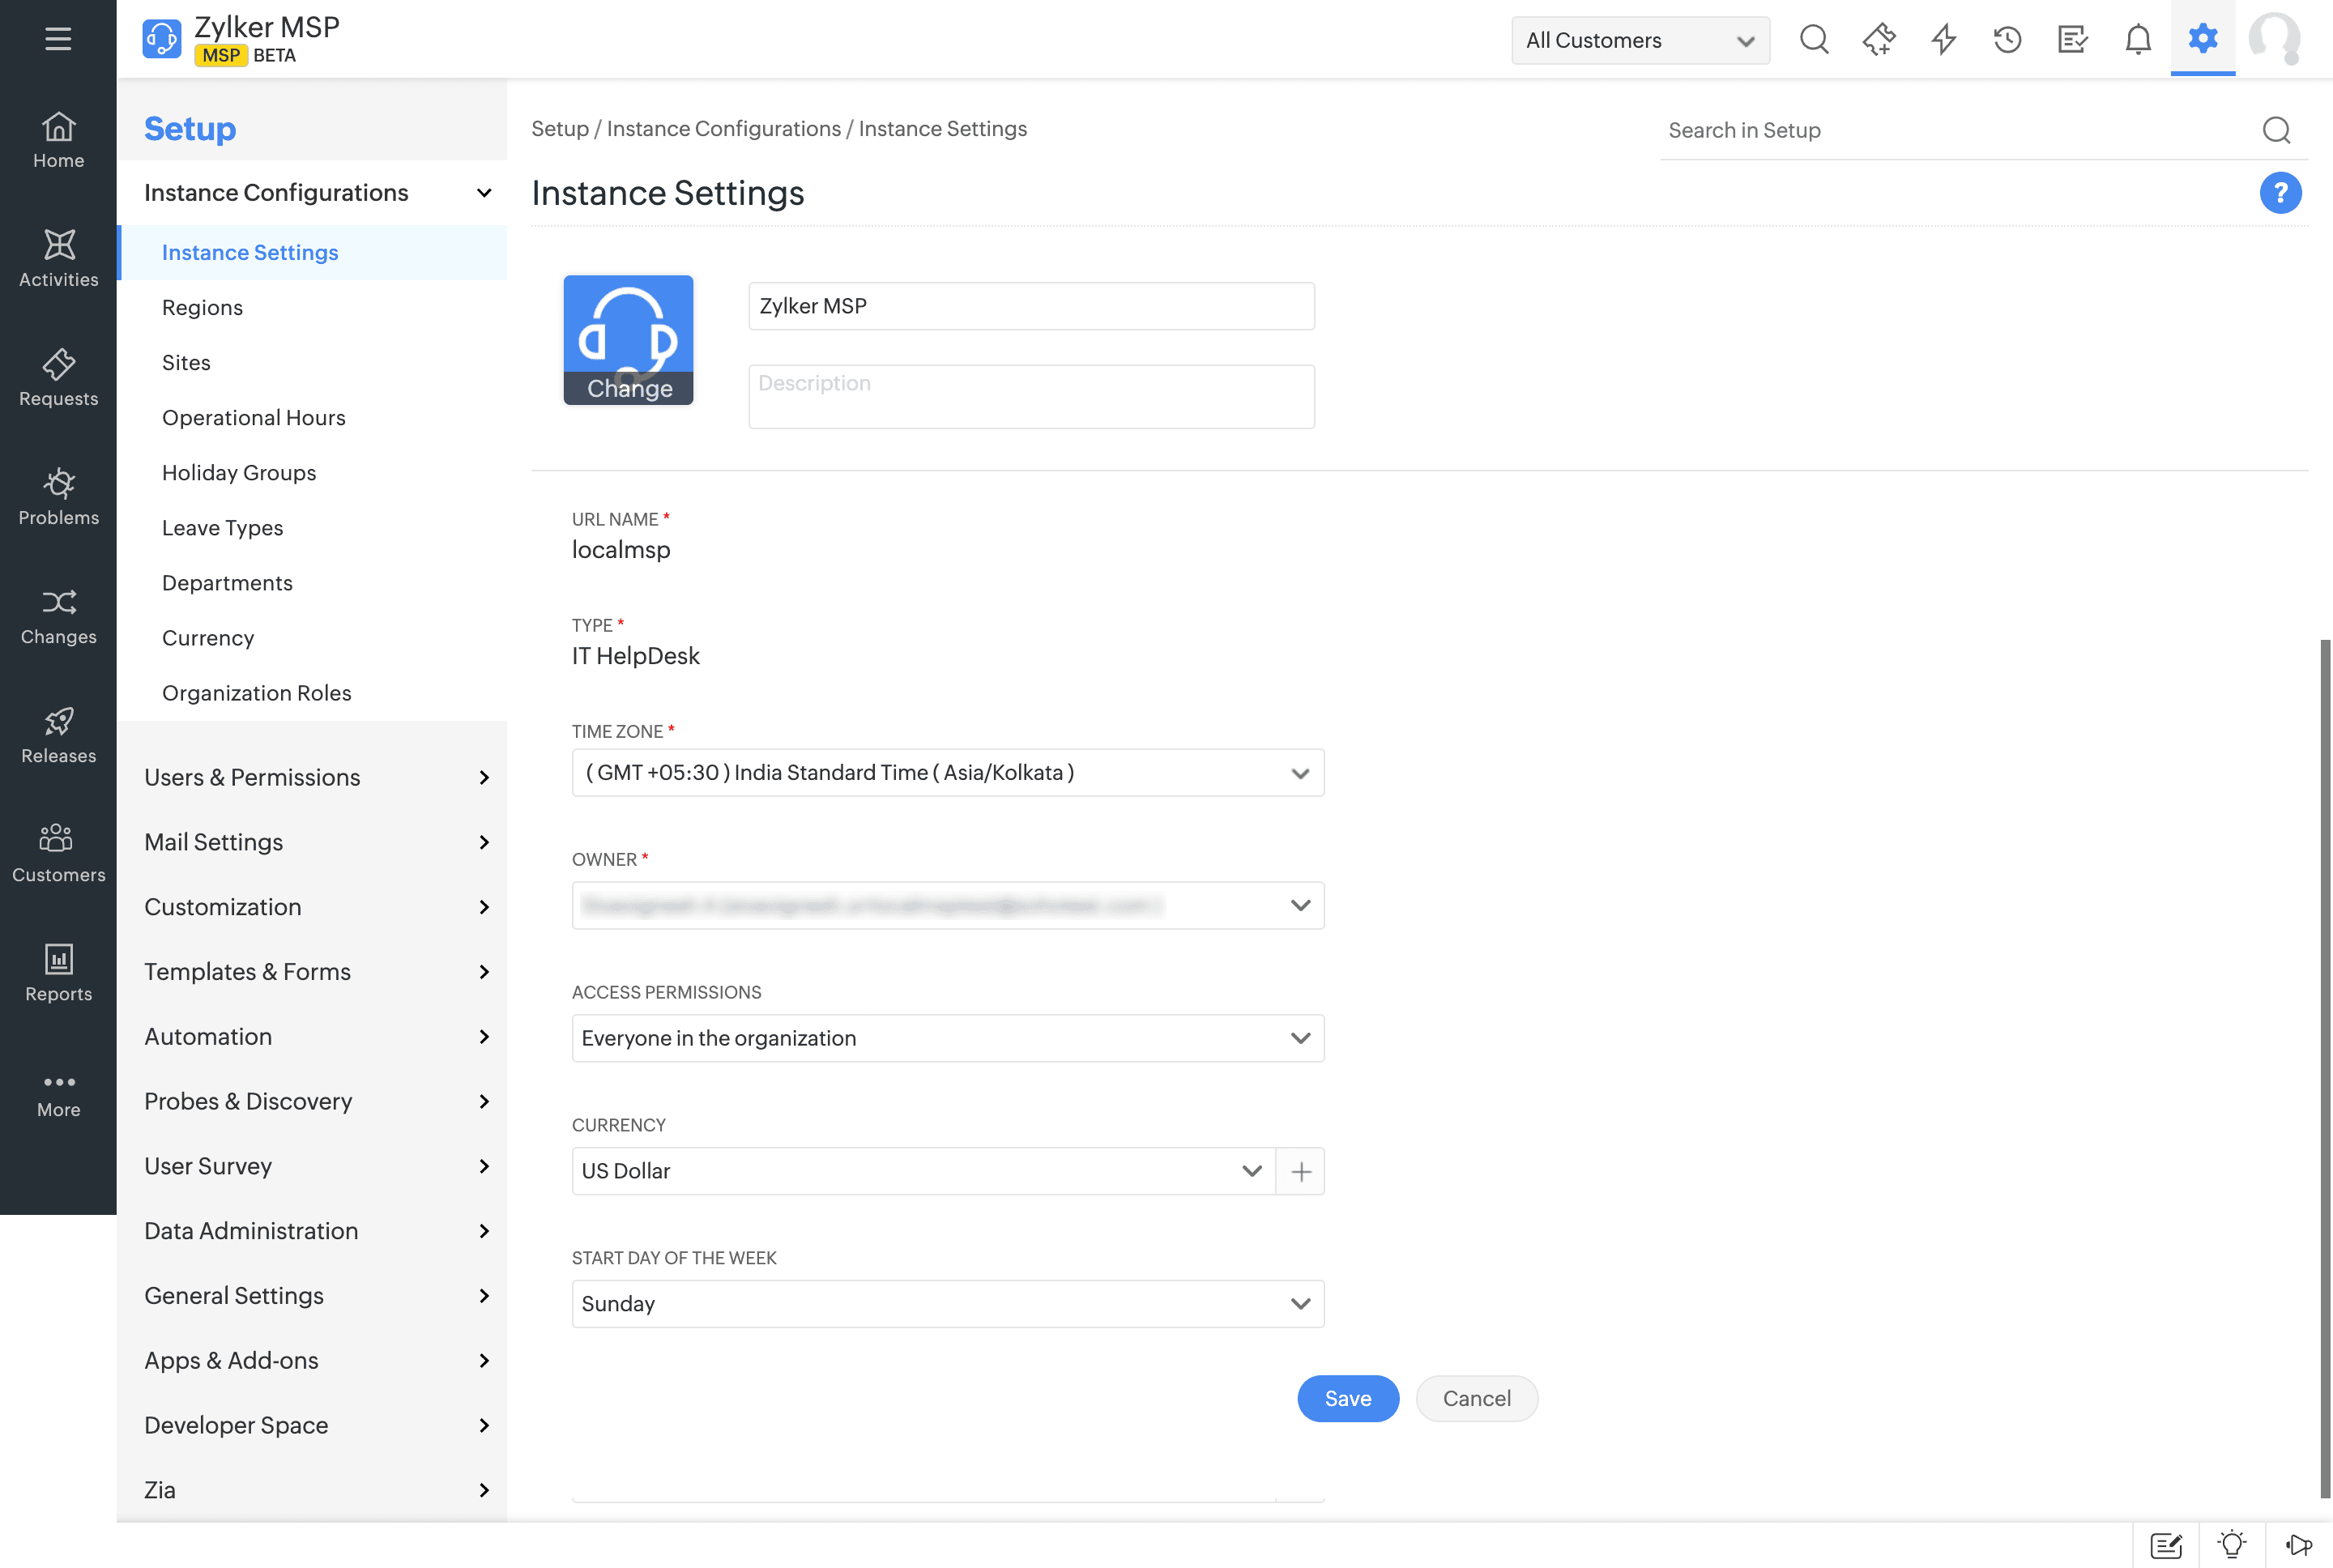Click the Description text field
Image resolution: width=2333 pixels, height=1568 pixels.
1030,397
